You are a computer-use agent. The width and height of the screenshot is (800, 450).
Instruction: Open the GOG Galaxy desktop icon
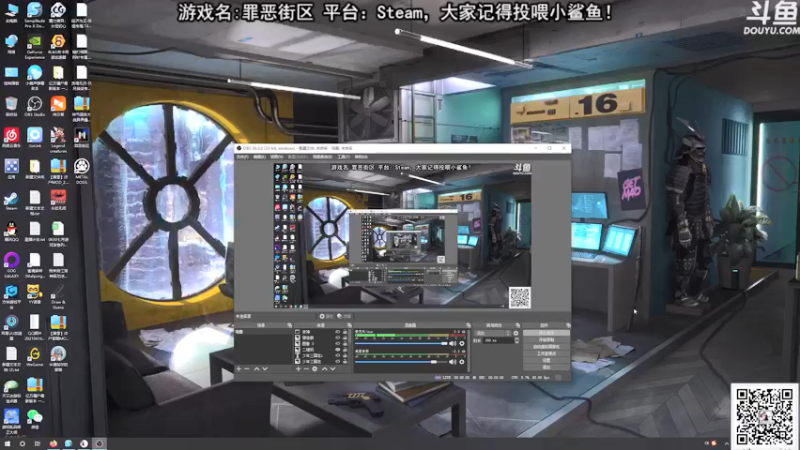tap(11, 261)
